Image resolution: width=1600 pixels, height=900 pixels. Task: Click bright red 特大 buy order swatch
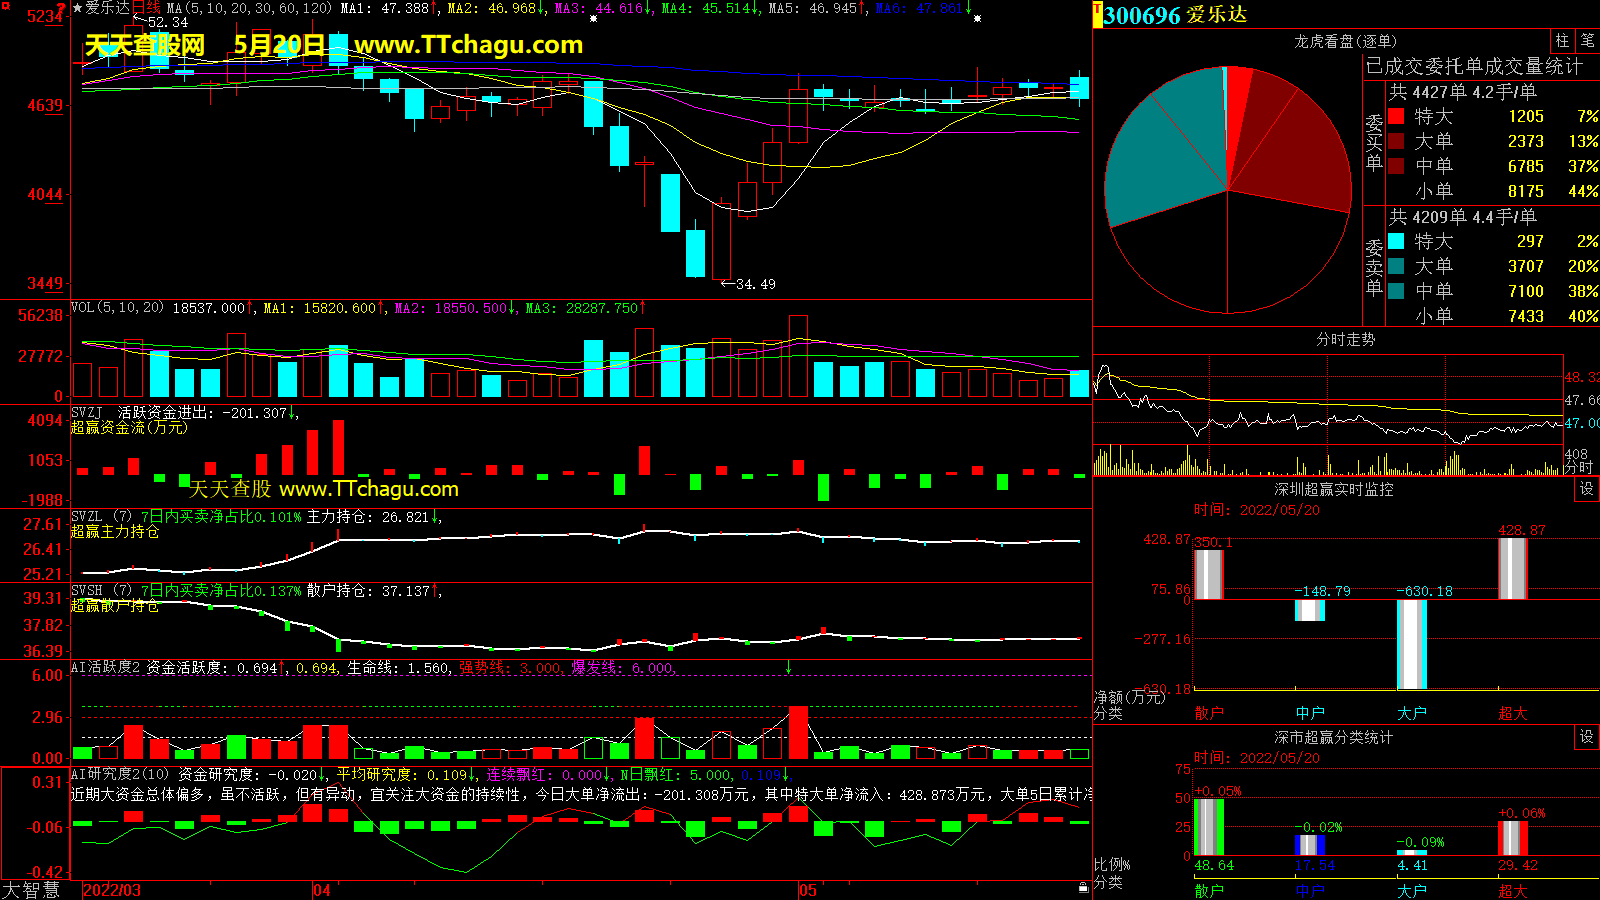pos(1396,117)
